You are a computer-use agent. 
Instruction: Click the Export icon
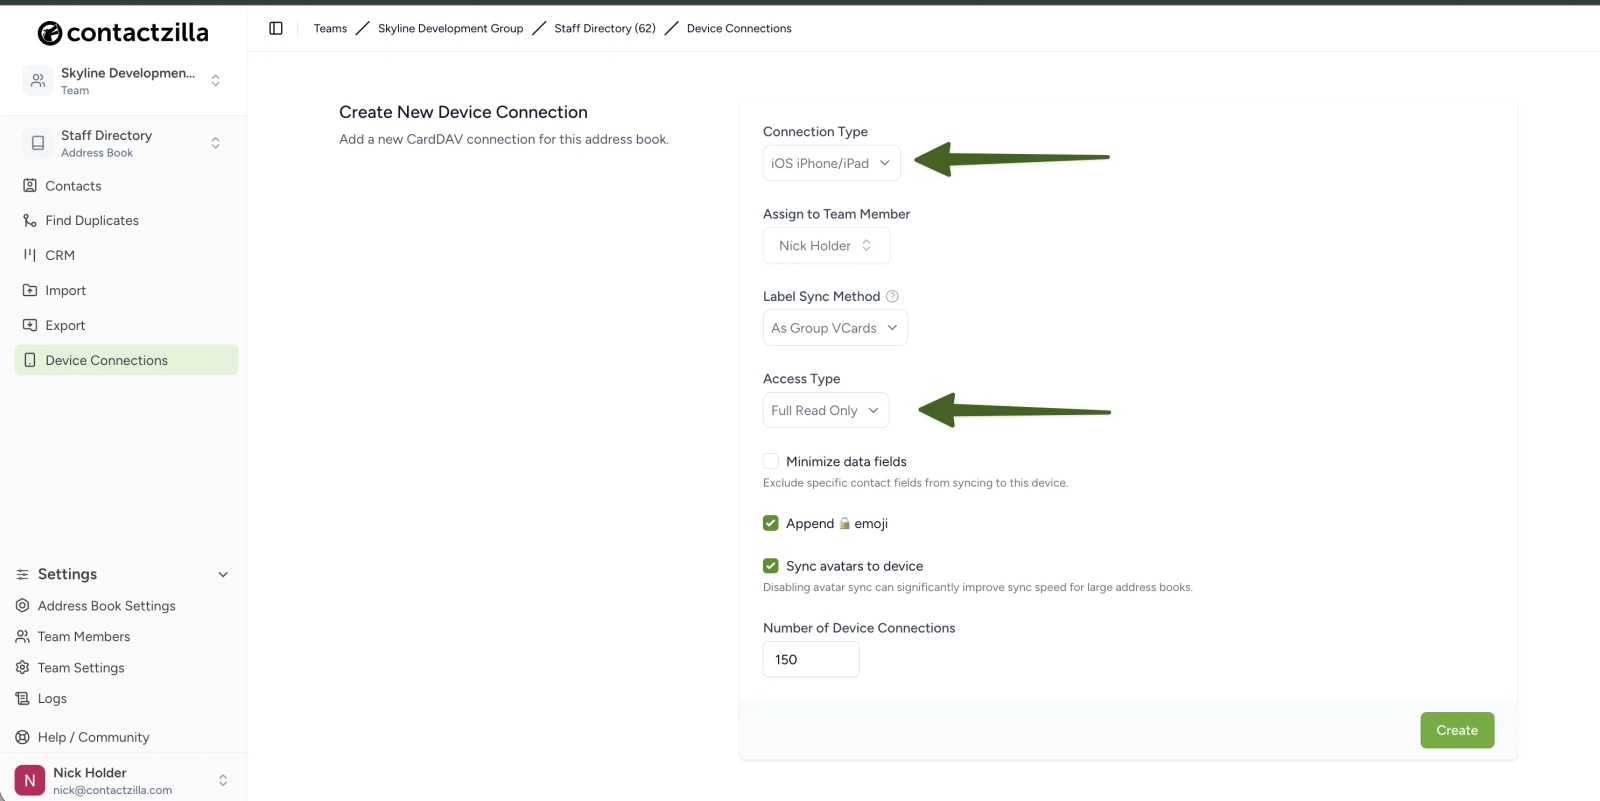pyautogui.click(x=30, y=325)
